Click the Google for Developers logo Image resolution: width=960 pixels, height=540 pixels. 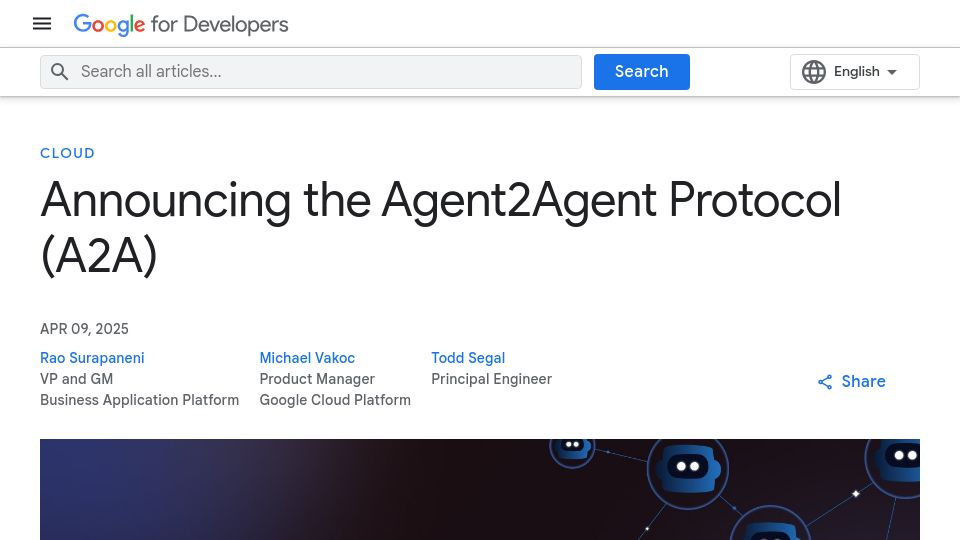(181, 24)
